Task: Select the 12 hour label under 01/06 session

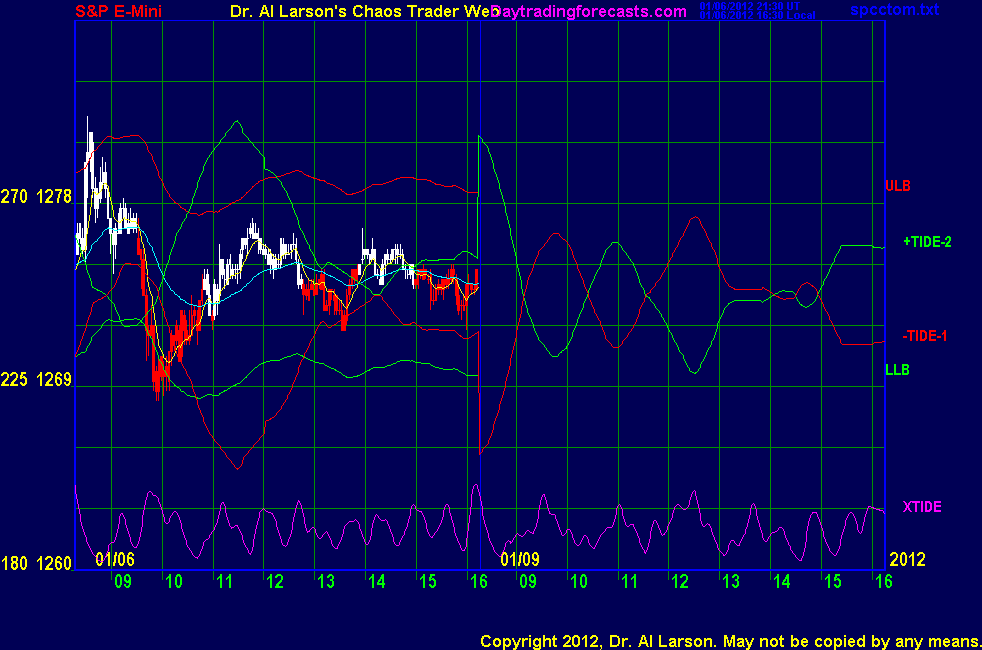Action: point(275,581)
